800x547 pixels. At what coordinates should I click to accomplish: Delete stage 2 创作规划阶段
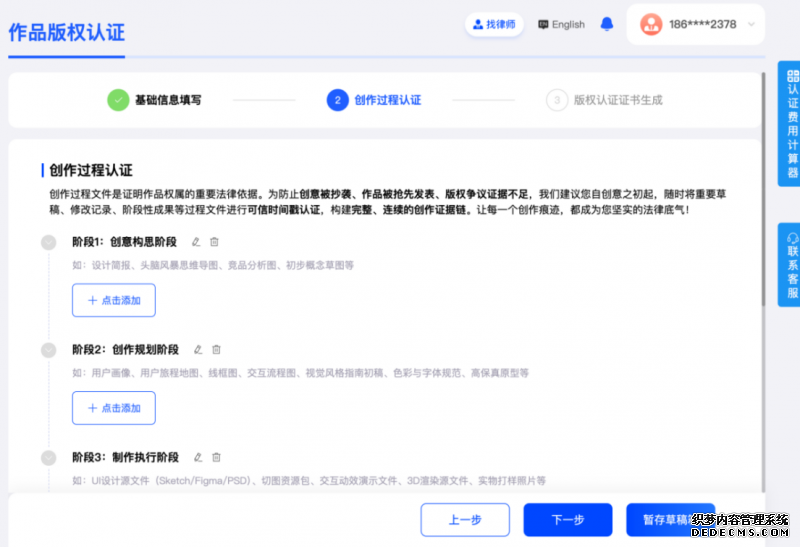216,350
